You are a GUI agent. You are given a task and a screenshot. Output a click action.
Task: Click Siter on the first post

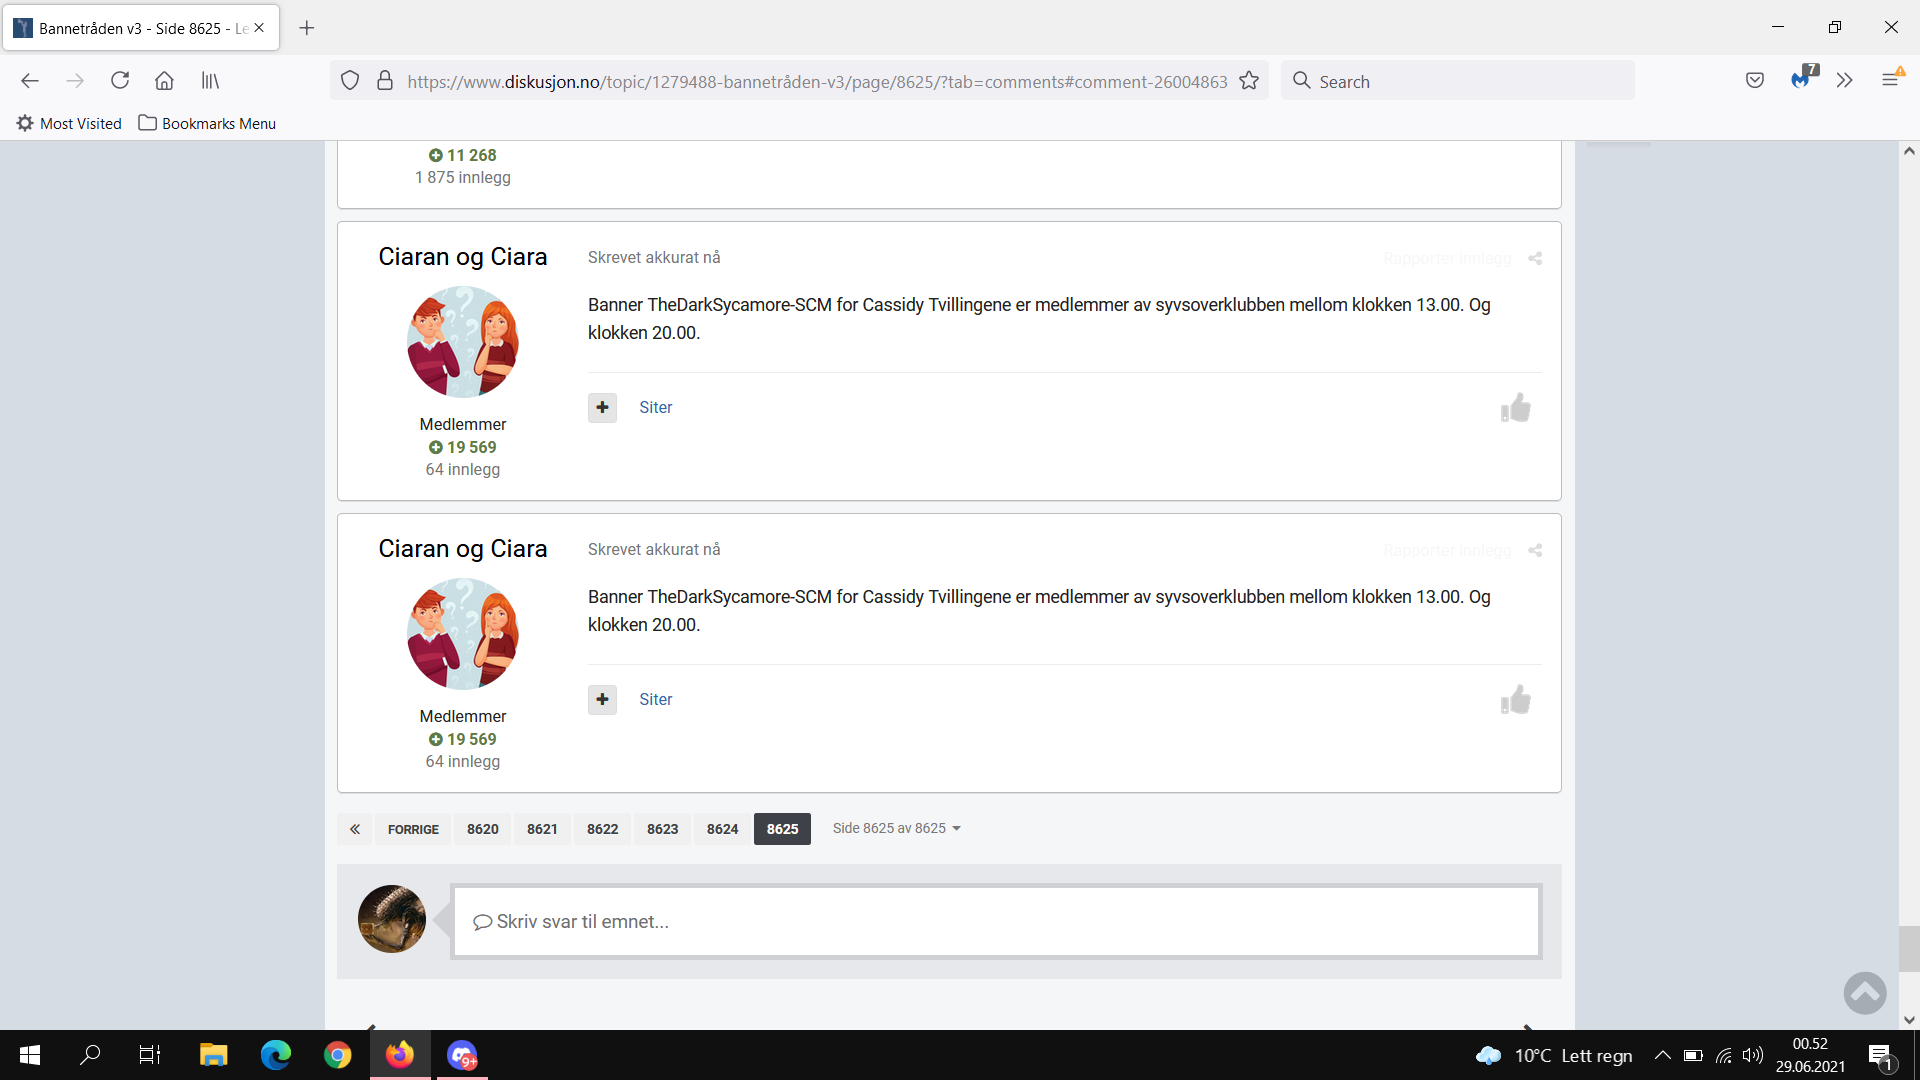pyautogui.click(x=656, y=408)
